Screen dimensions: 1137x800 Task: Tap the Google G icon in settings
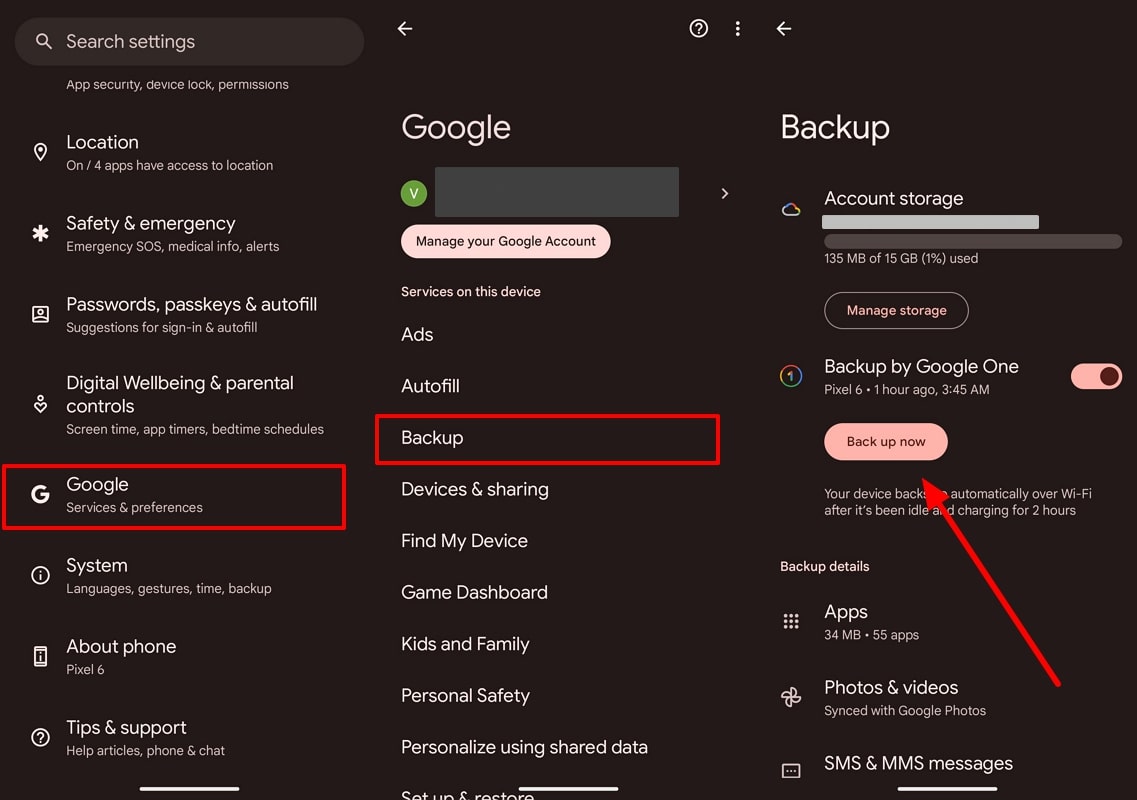point(41,494)
